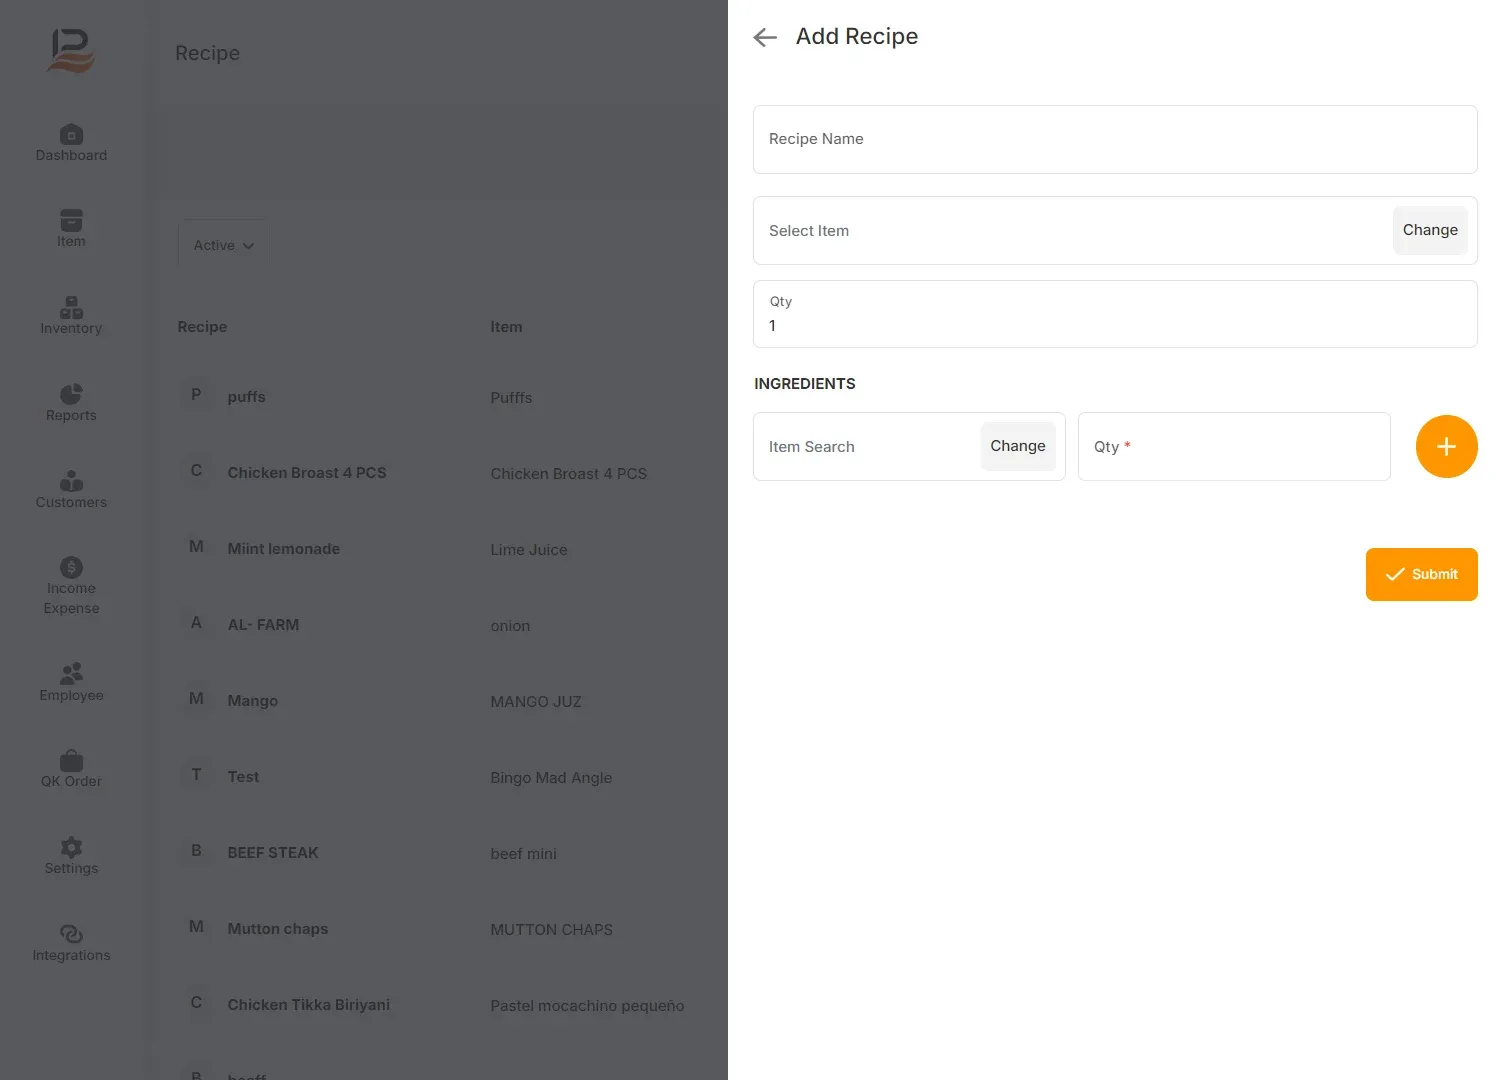Select the AL- FARM recipe row
Viewport: 1497px width, 1080px height.
pyautogui.click(x=263, y=625)
